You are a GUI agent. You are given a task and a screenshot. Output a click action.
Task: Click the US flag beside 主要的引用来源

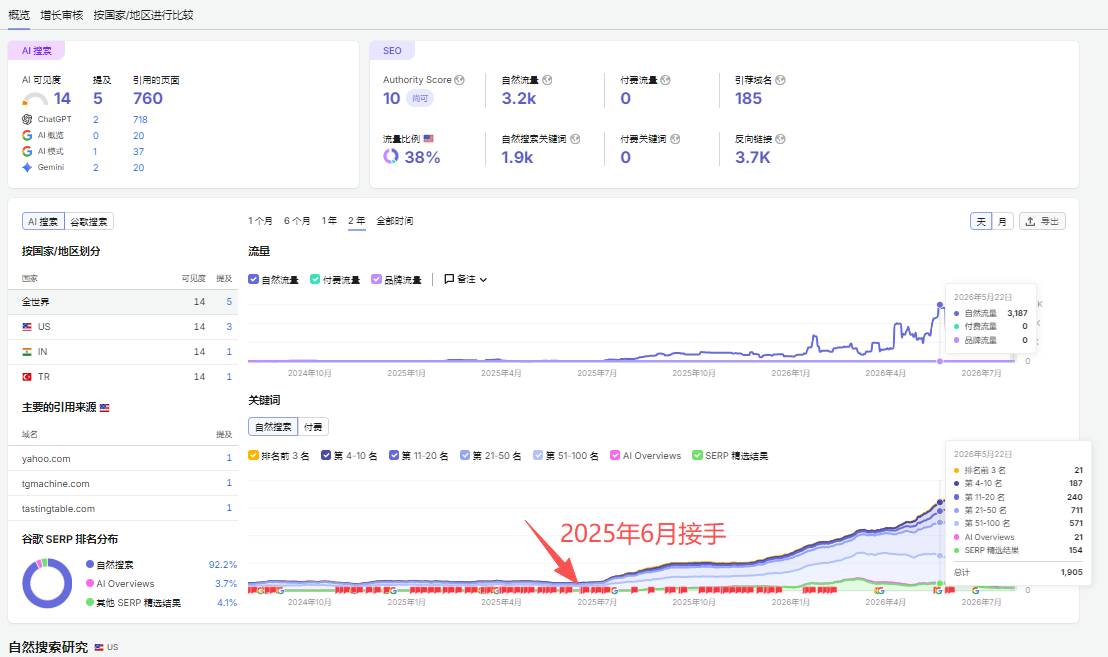coord(105,408)
